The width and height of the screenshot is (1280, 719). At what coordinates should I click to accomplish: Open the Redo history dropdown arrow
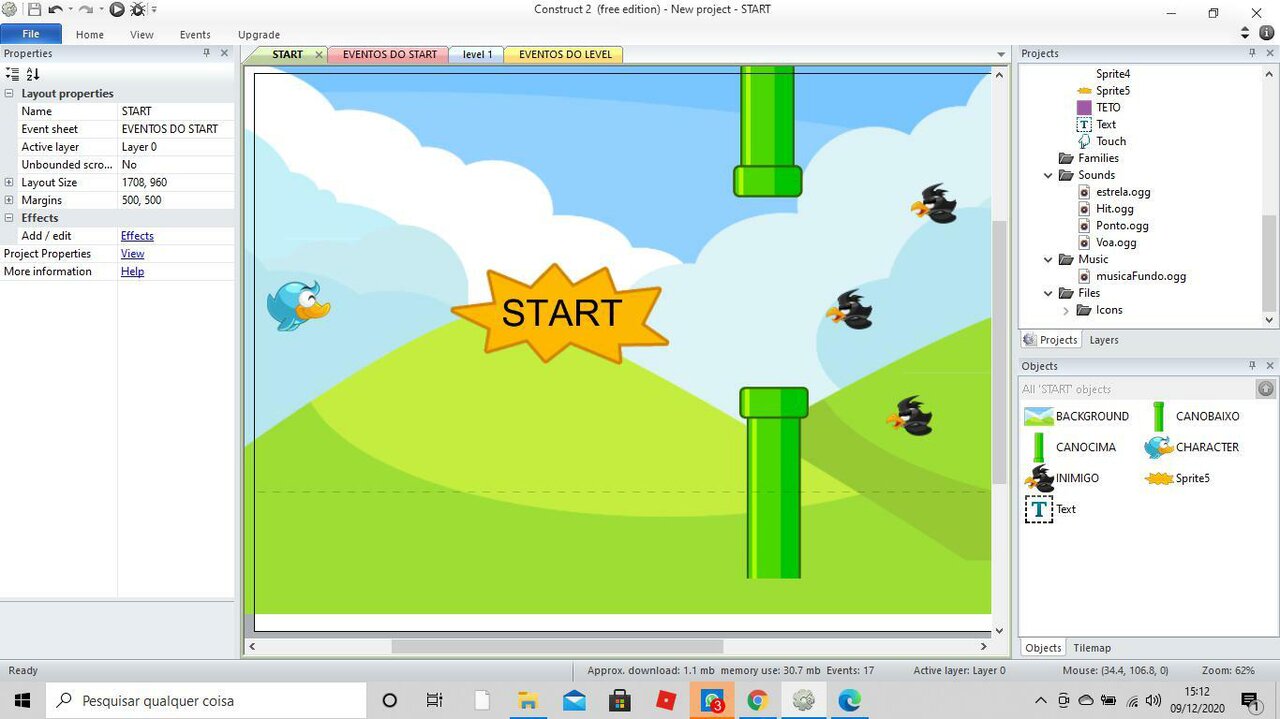pos(101,10)
